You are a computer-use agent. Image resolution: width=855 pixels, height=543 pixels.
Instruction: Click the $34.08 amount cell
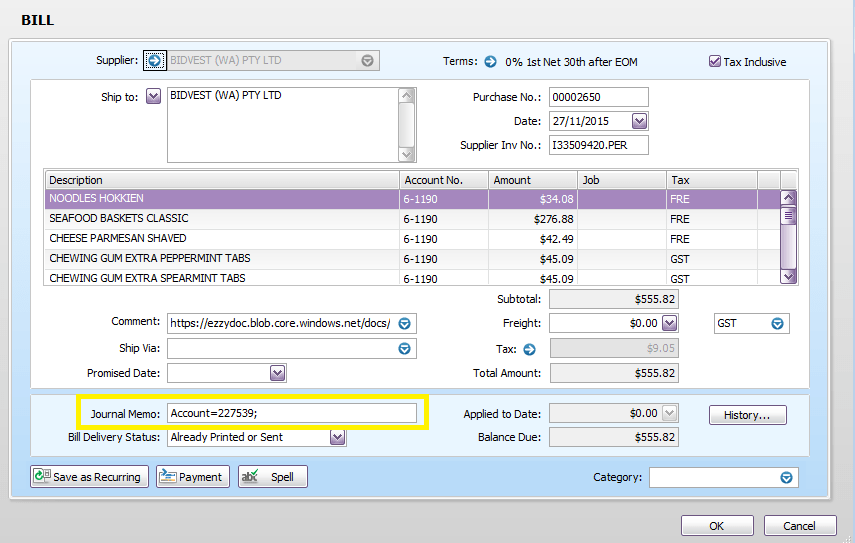click(x=533, y=199)
